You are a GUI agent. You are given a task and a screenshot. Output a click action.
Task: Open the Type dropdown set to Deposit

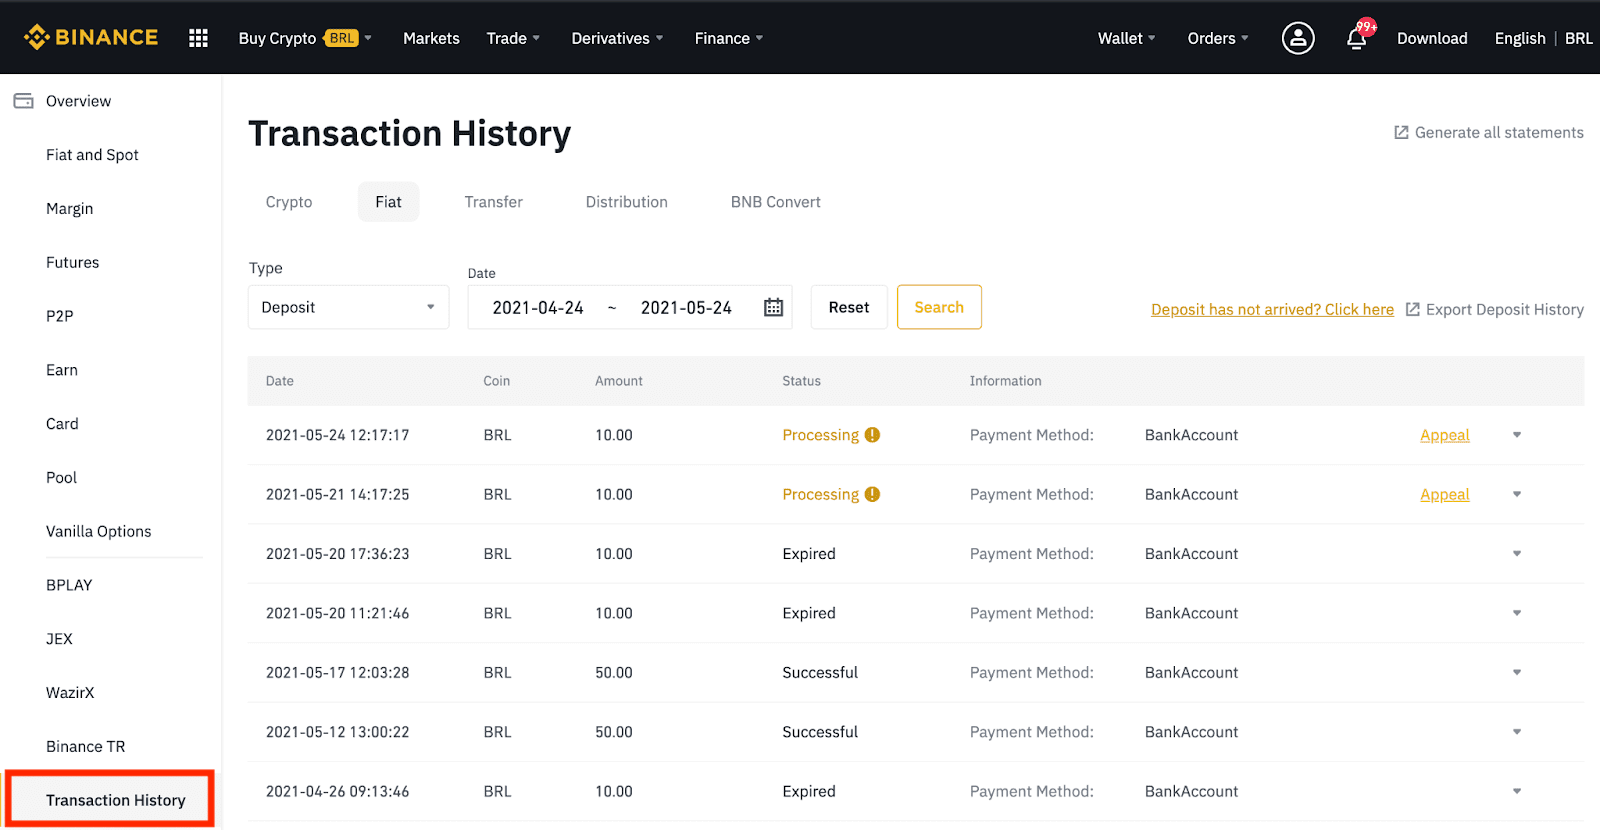[348, 308]
